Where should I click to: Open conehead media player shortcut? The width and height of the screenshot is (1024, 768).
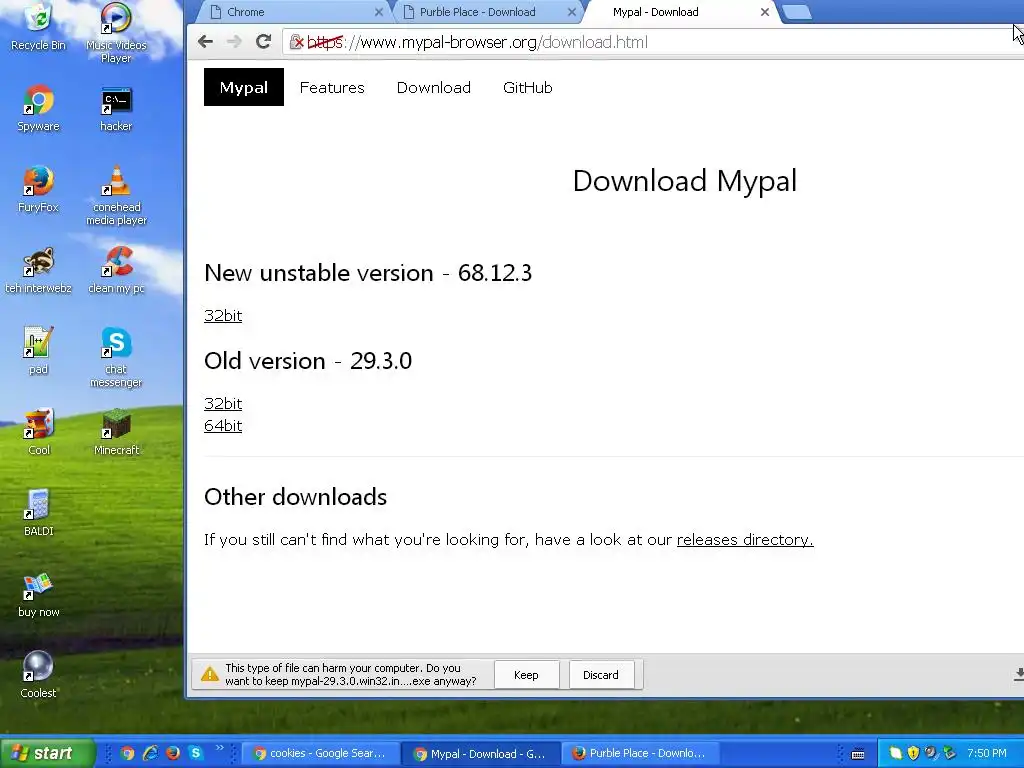(x=116, y=195)
